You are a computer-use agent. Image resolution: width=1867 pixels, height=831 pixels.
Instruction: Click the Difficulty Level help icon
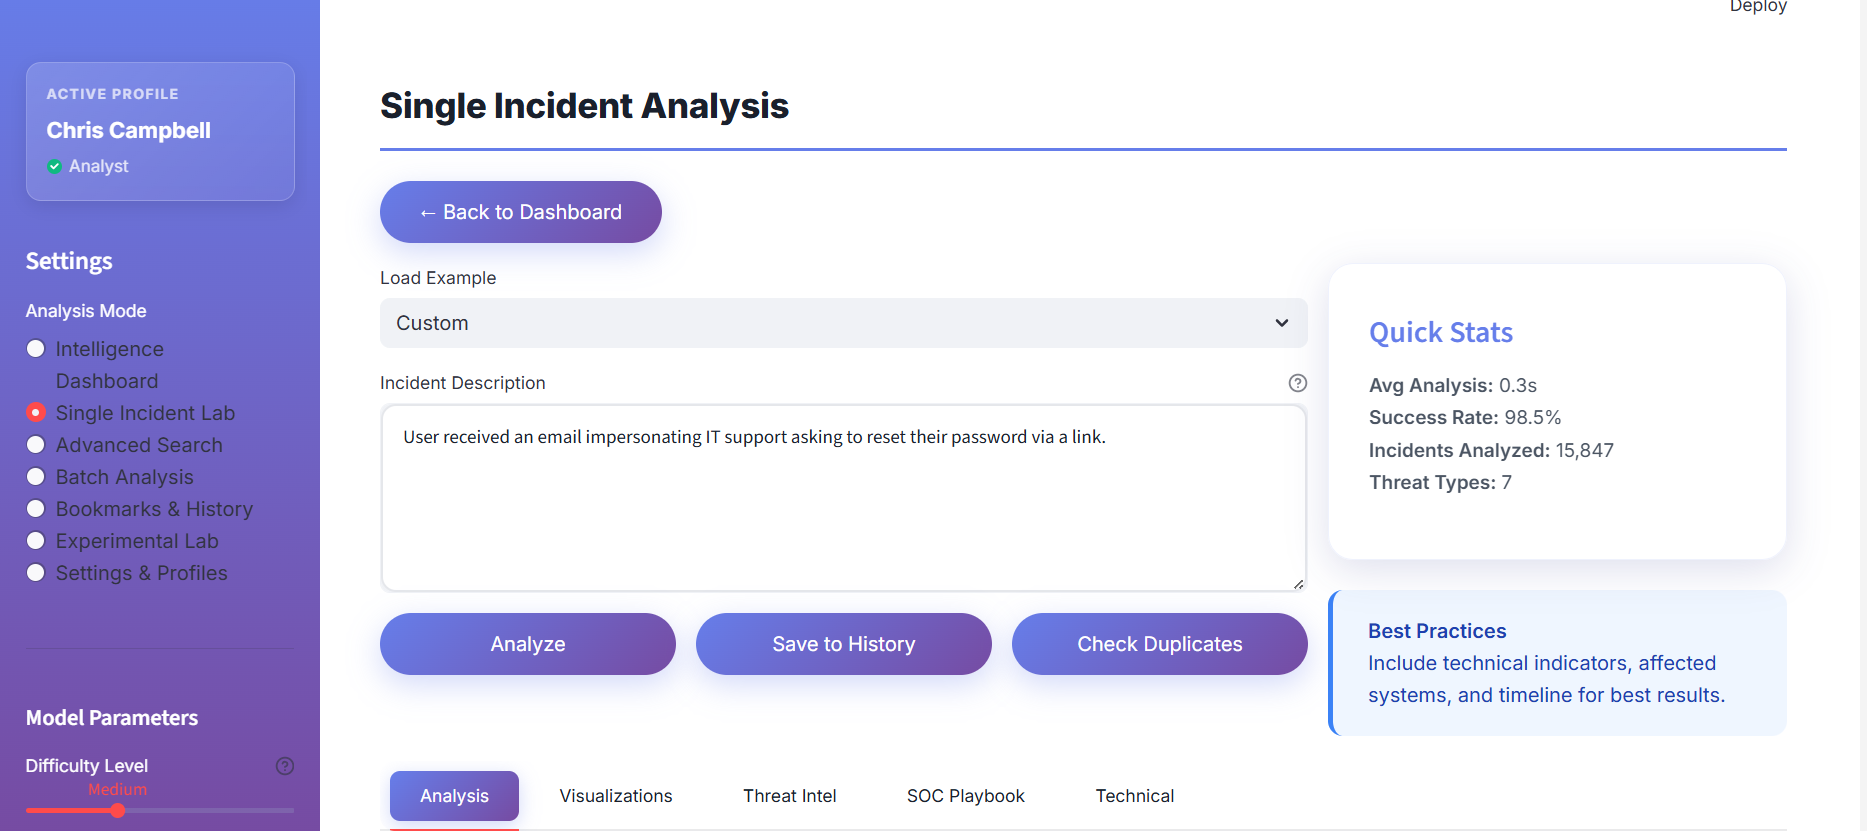coord(284,765)
